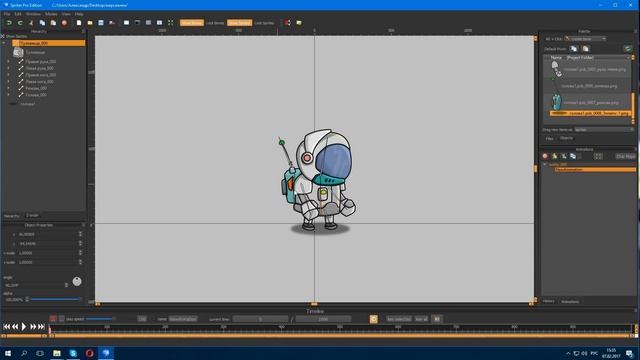Click the Paste icon in the toolbar
The height and width of the screenshot is (360, 640).
[53, 23]
